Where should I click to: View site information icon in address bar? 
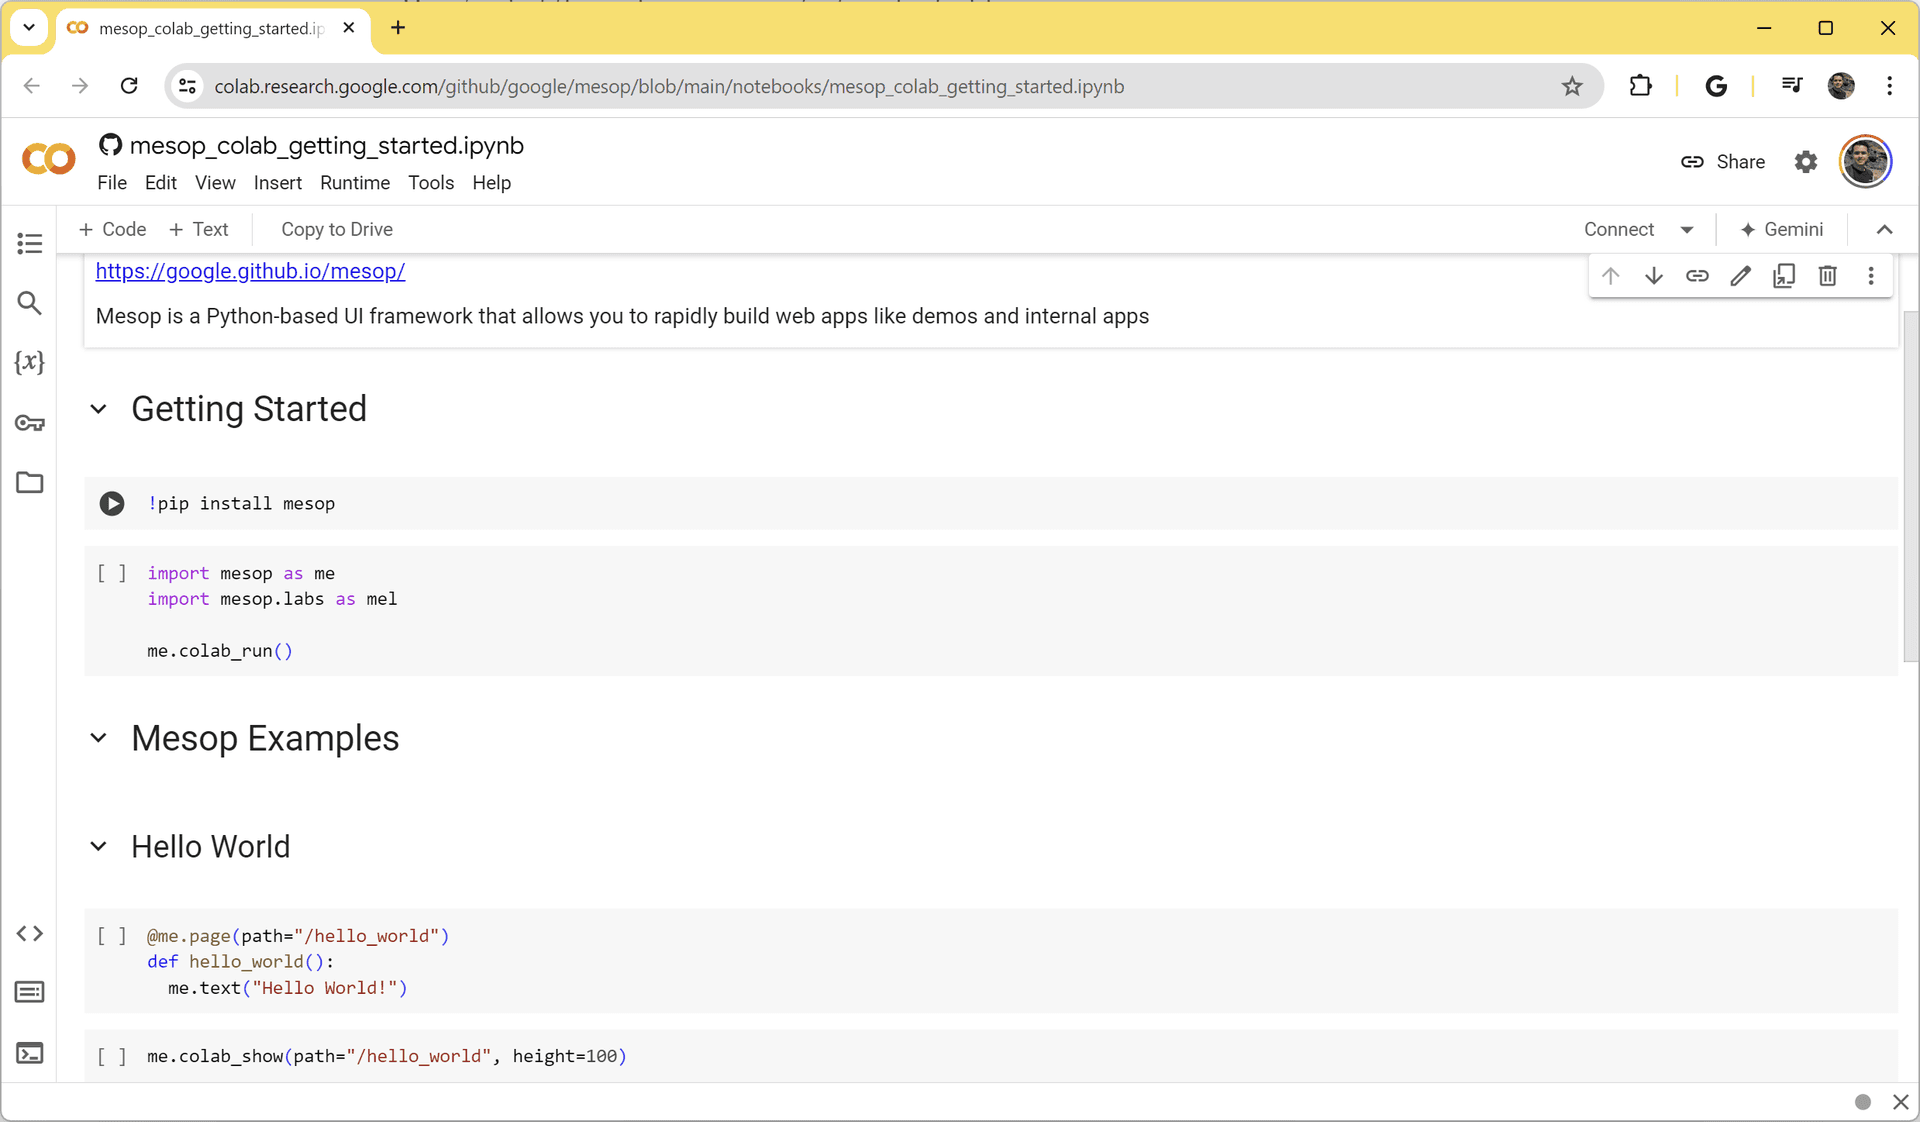pos(187,86)
